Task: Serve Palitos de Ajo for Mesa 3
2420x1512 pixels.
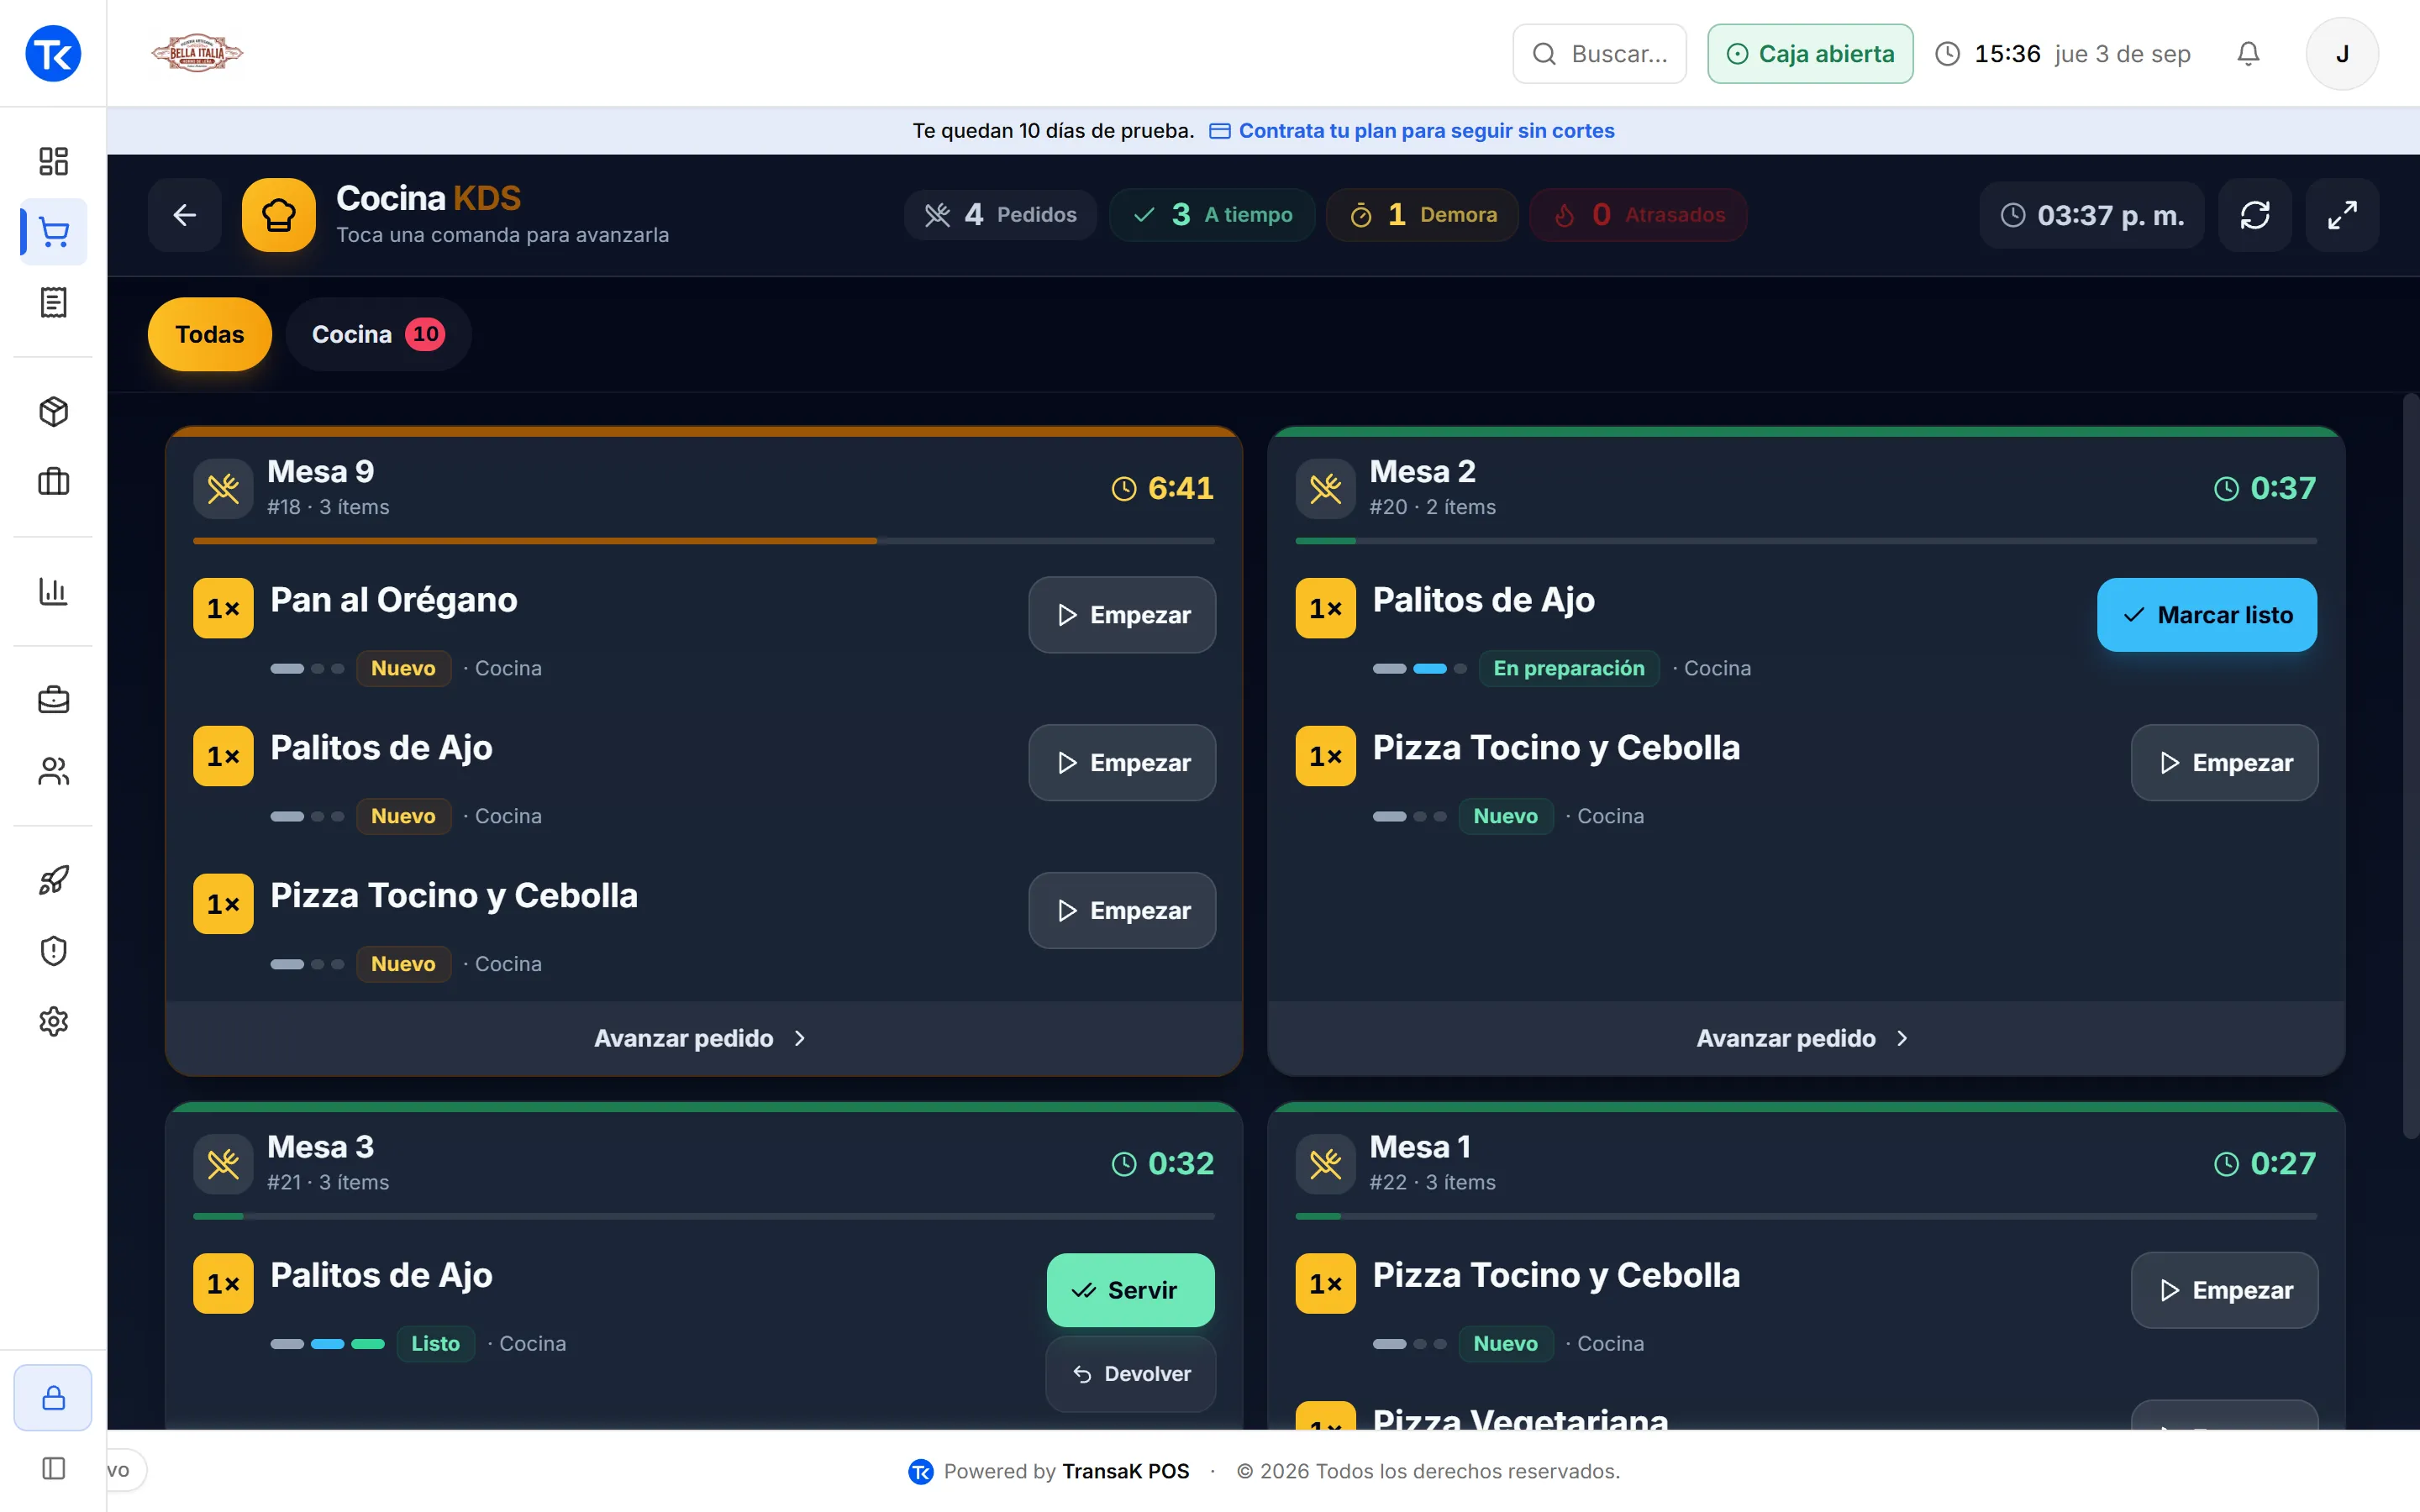Action: (x=1130, y=1290)
